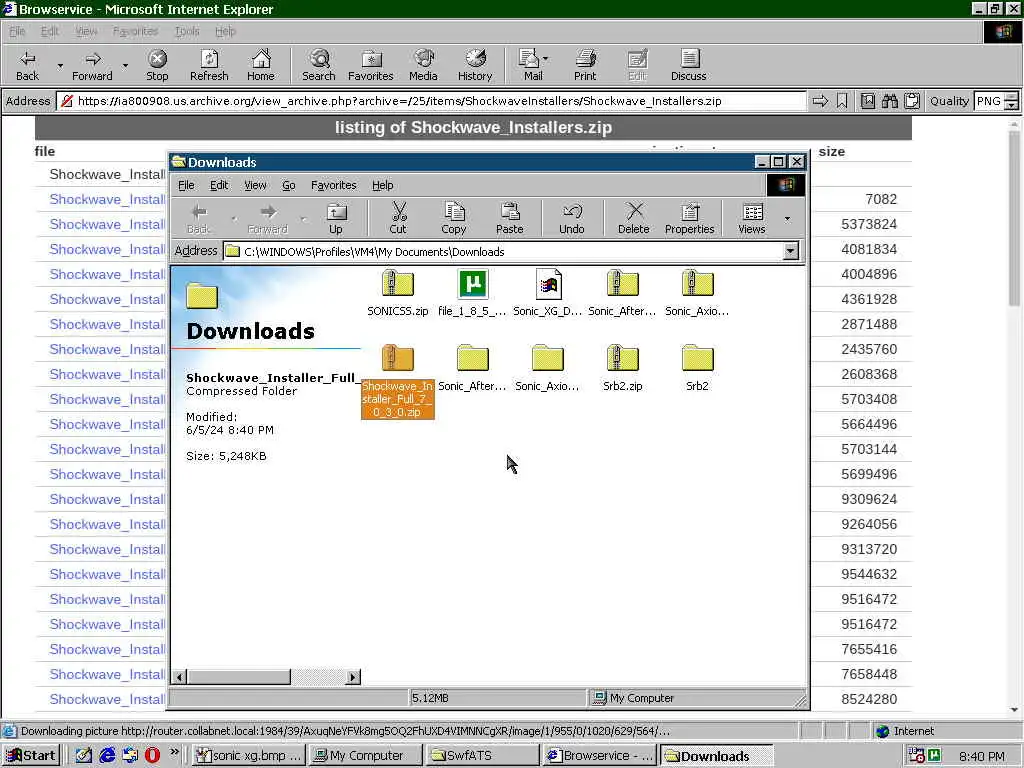
Task: Click the Back button in Internet Explorer toolbar
Action: click(27, 65)
